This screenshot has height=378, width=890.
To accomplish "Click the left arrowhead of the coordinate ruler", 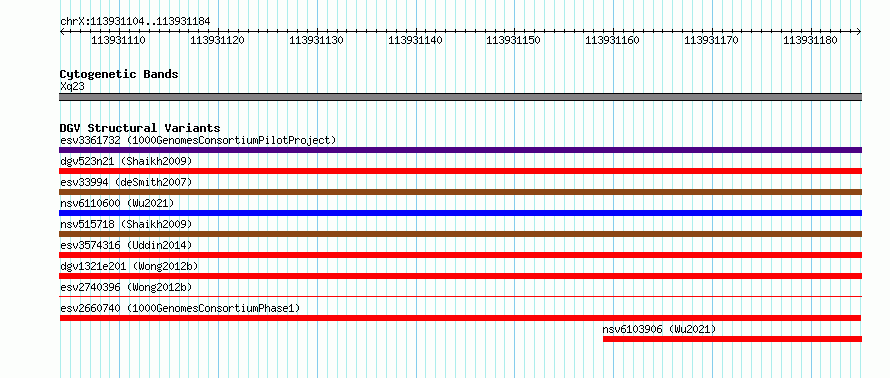I will click(x=62, y=32).
